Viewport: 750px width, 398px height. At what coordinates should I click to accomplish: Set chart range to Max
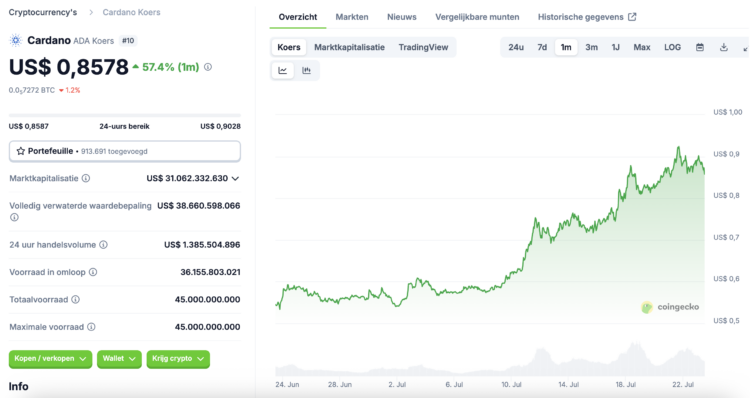point(642,47)
